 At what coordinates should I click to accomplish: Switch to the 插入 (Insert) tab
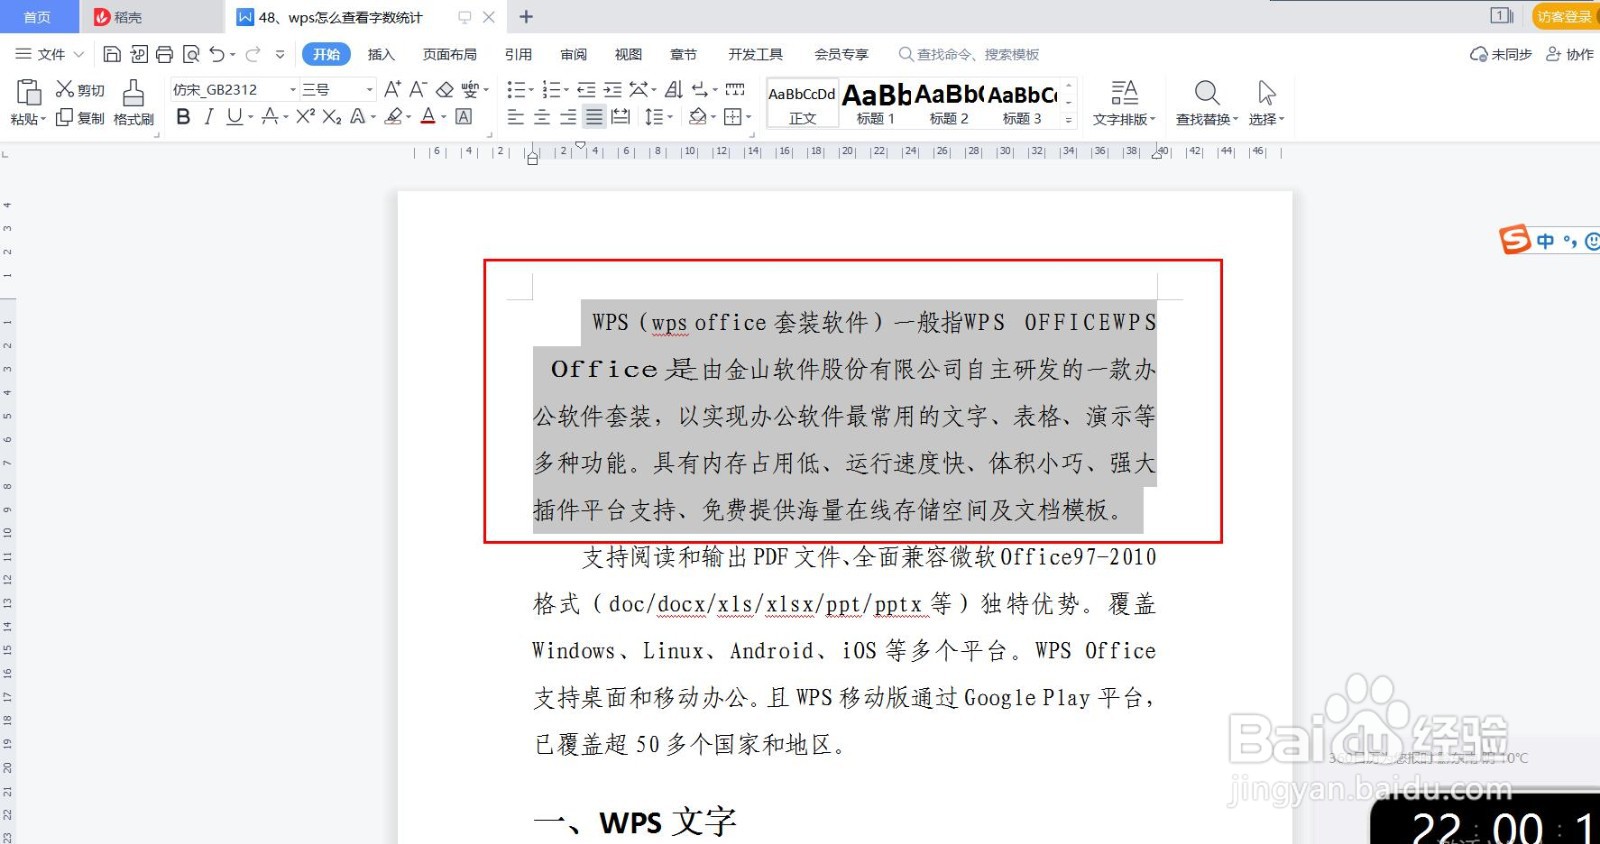(x=381, y=54)
